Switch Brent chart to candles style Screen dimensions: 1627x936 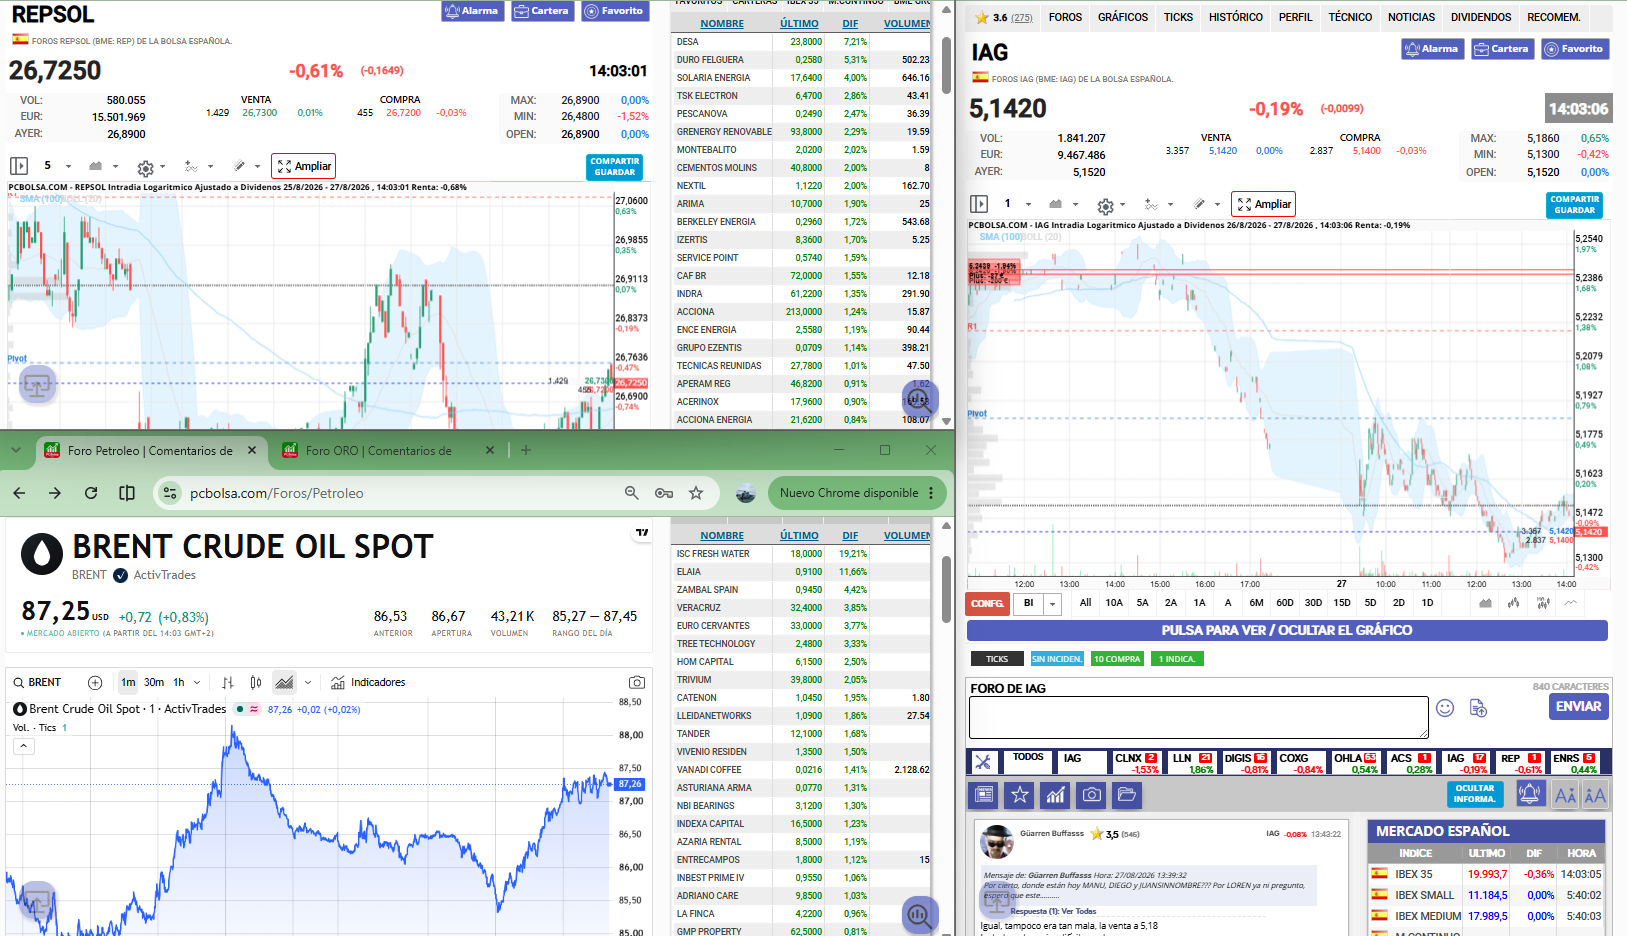(256, 682)
